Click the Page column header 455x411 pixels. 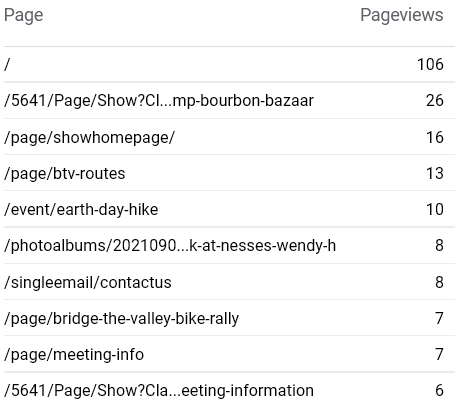[23, 15]
